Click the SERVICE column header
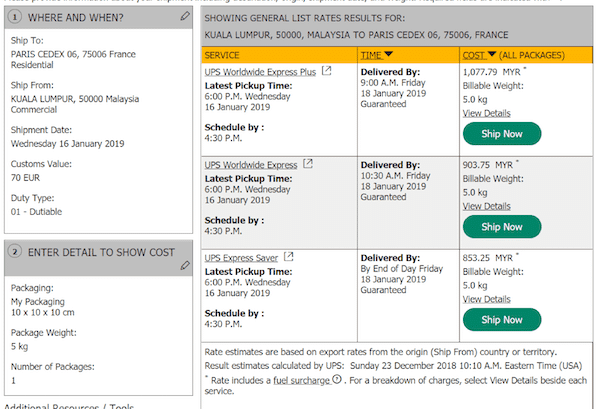The width and height of the screenshot is (600, 409). click(222, 55)
